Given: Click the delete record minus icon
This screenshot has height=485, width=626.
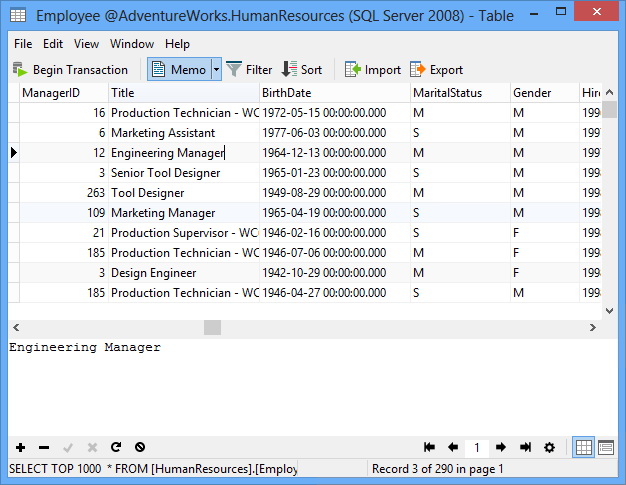Looking at the screenshot, I should [44, 448].
